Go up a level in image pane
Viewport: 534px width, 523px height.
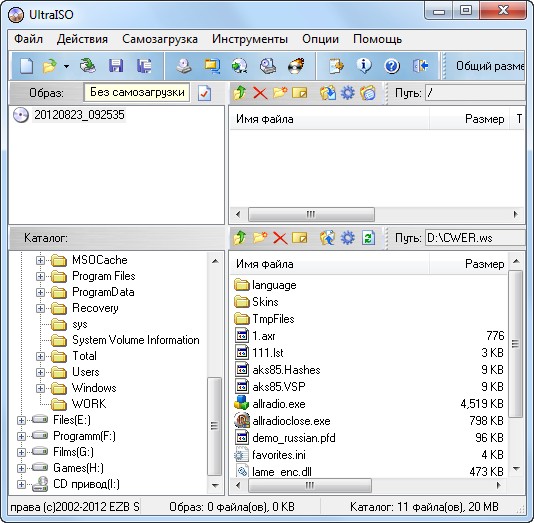(x=240, y=93)
